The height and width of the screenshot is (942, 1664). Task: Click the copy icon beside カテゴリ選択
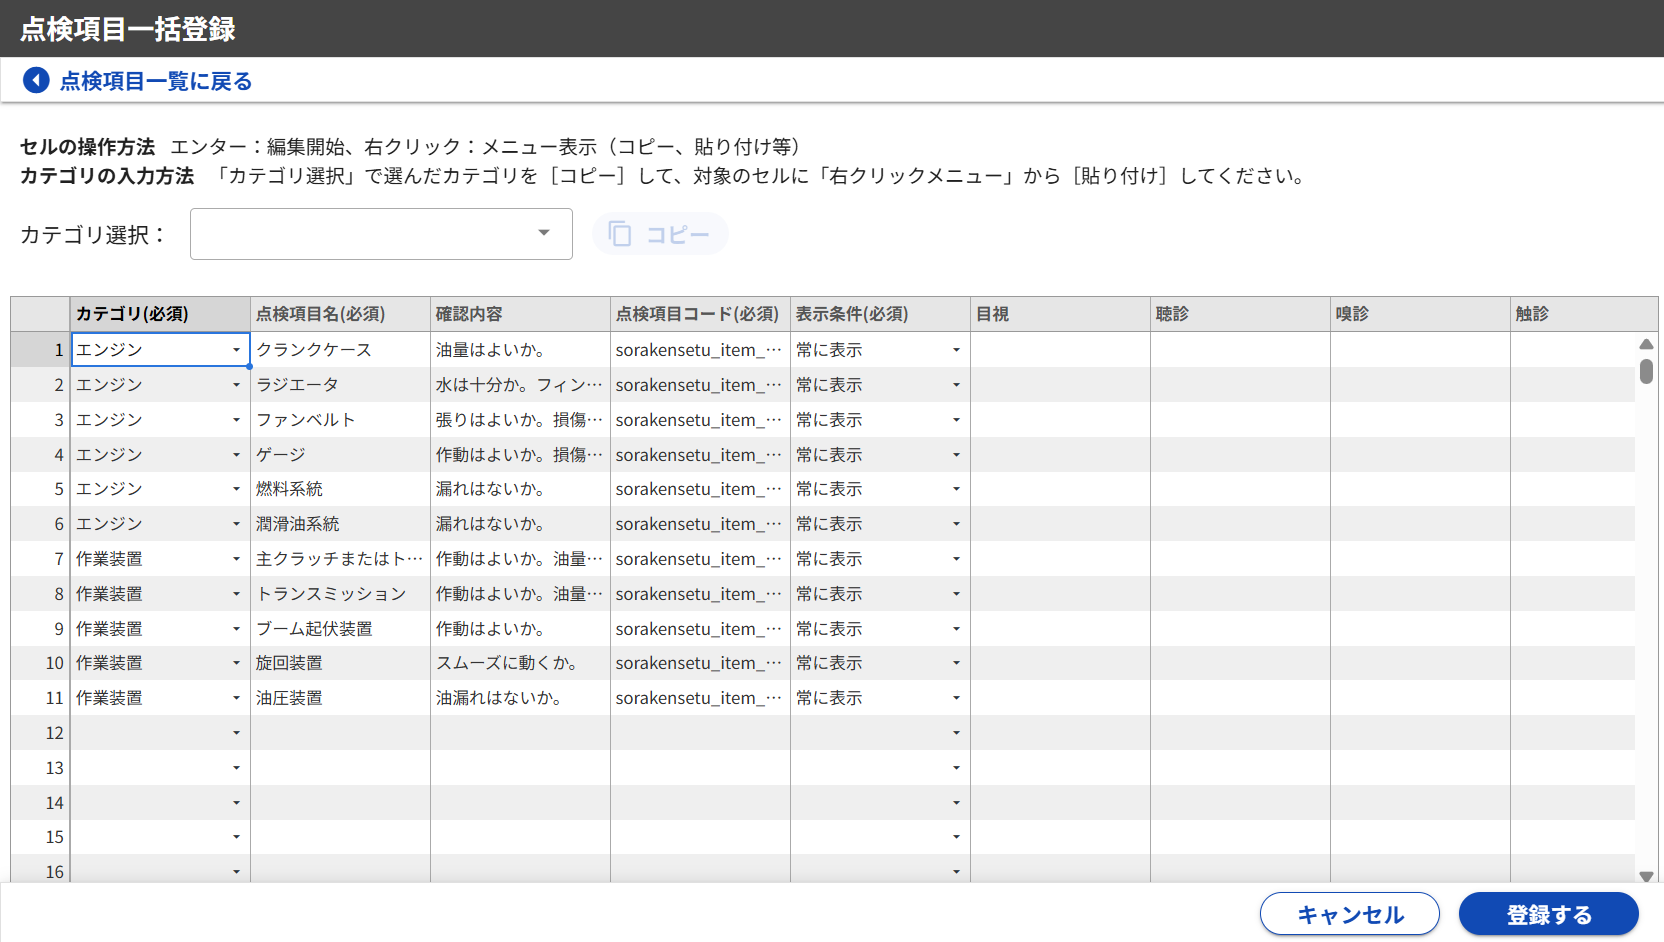[x=620, y=234]
